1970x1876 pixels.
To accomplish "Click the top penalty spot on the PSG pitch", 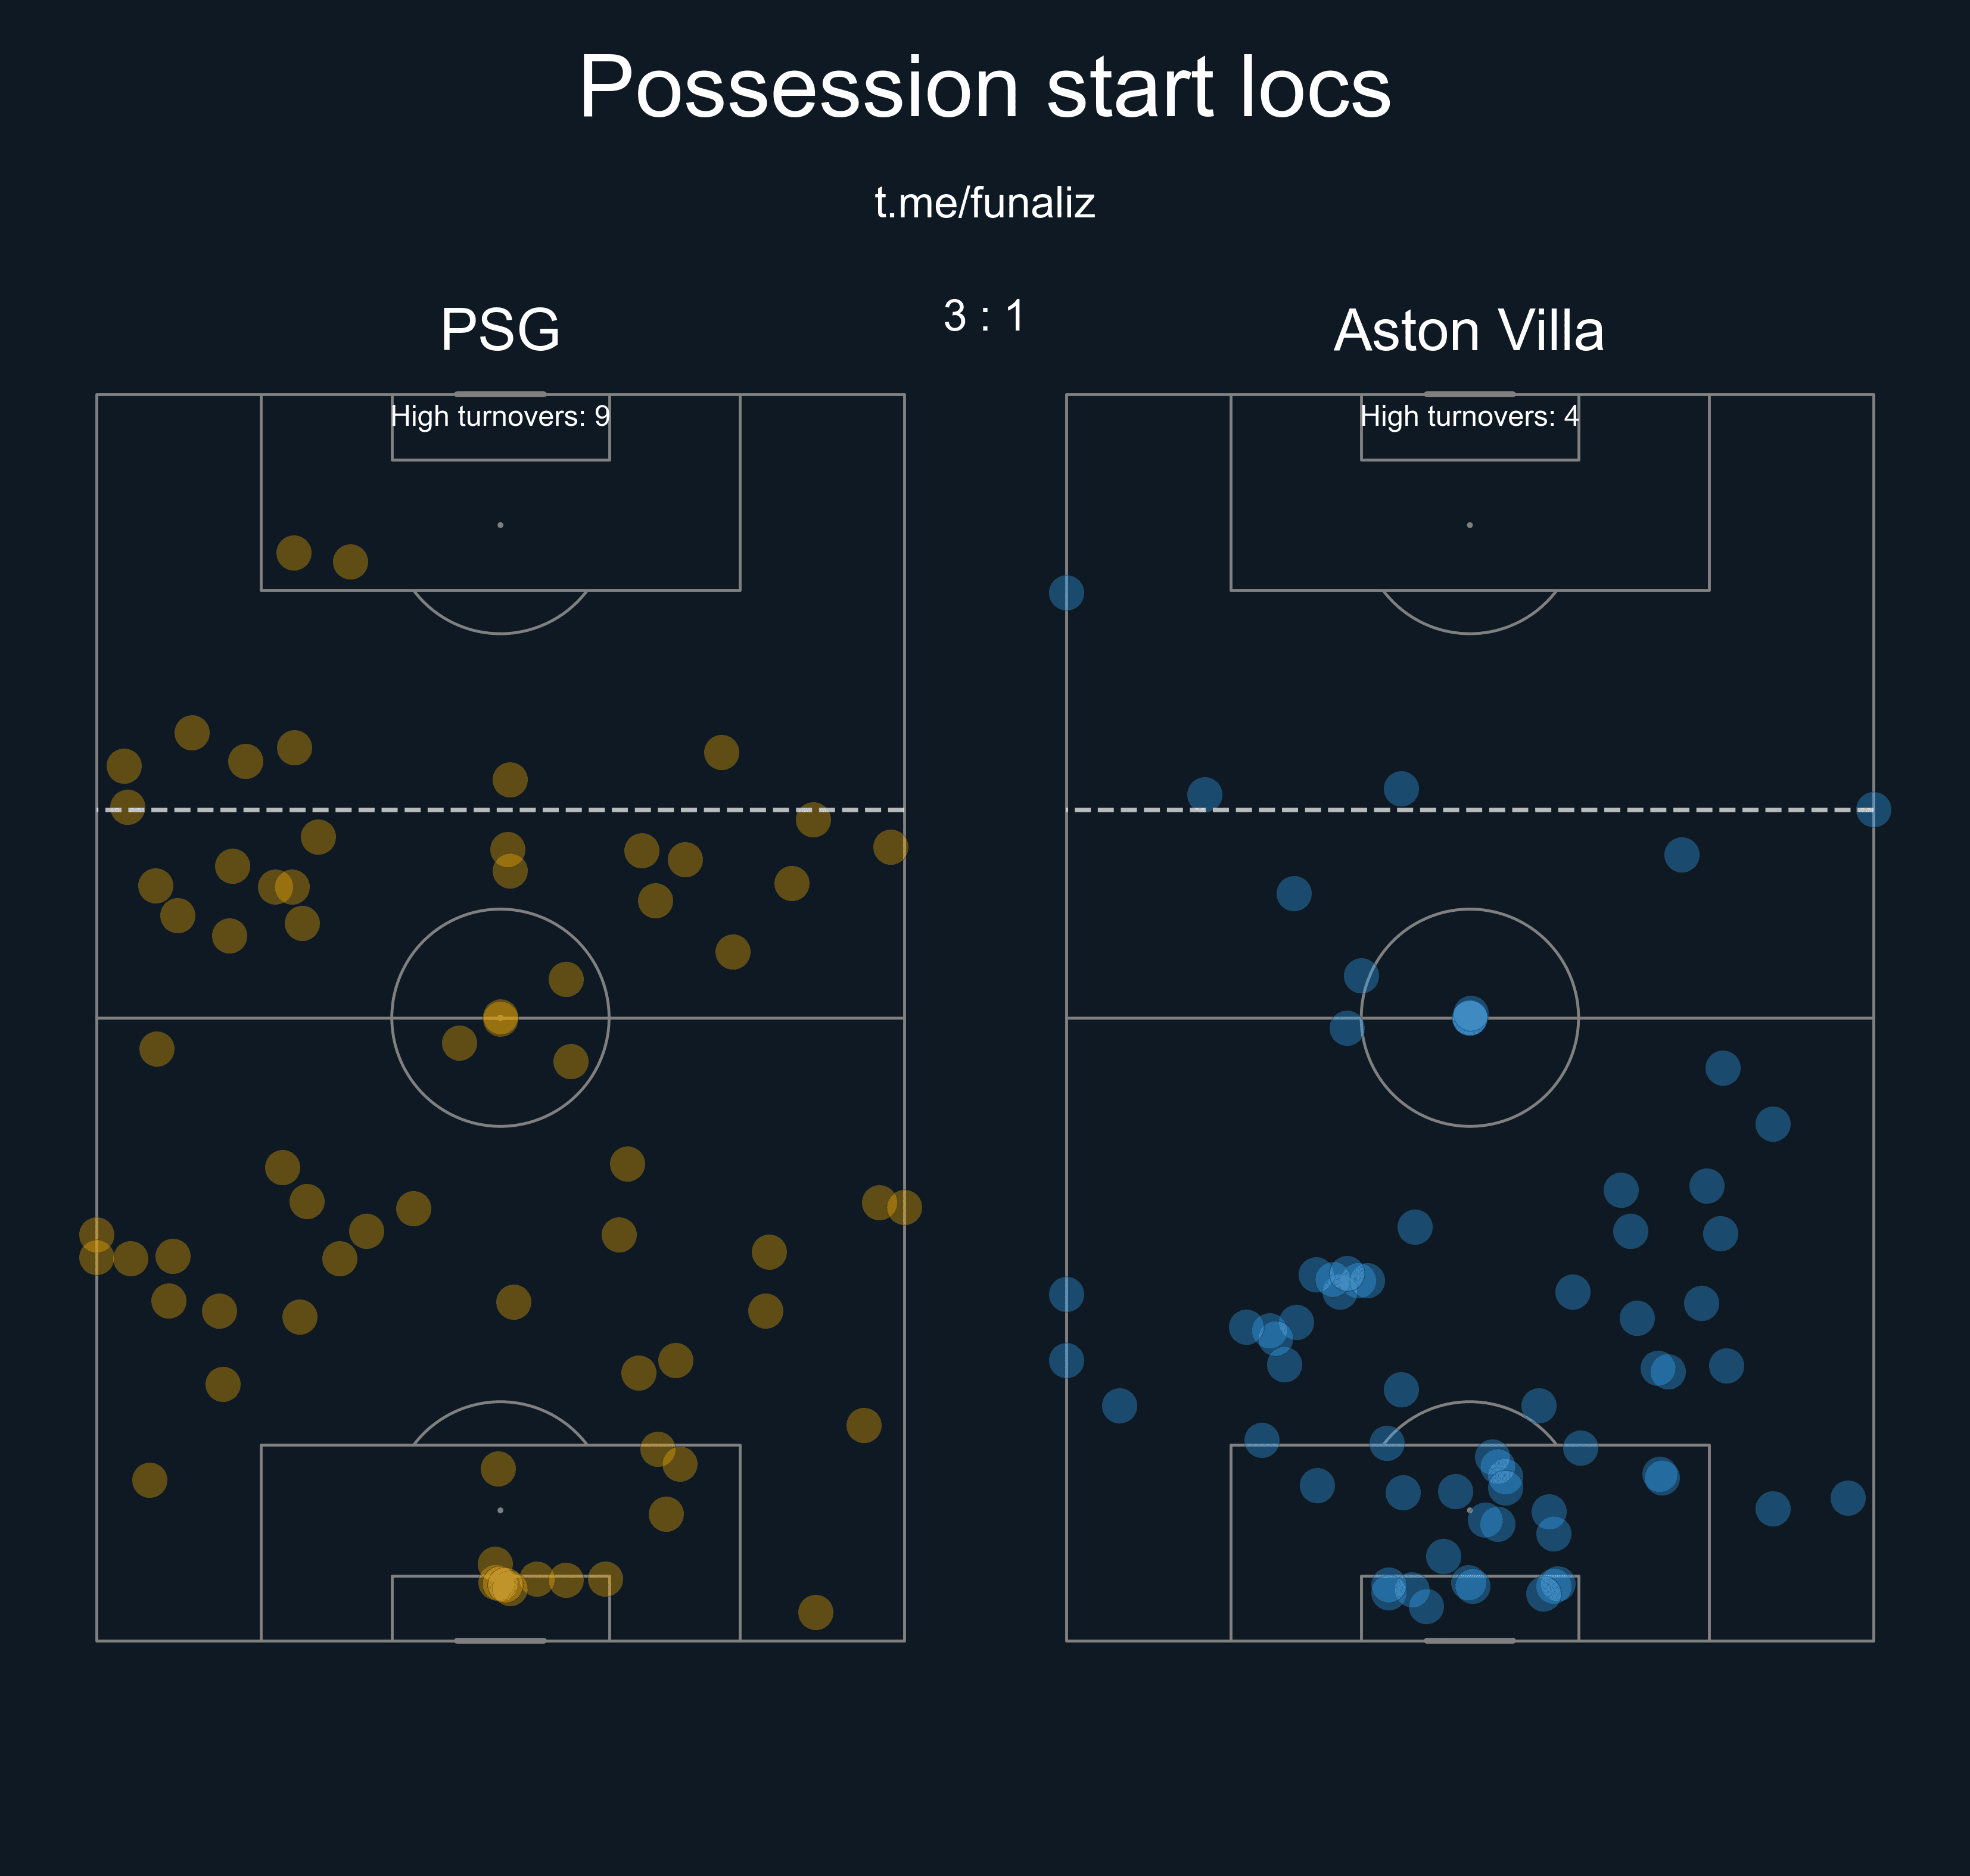I will pos(500,525).
